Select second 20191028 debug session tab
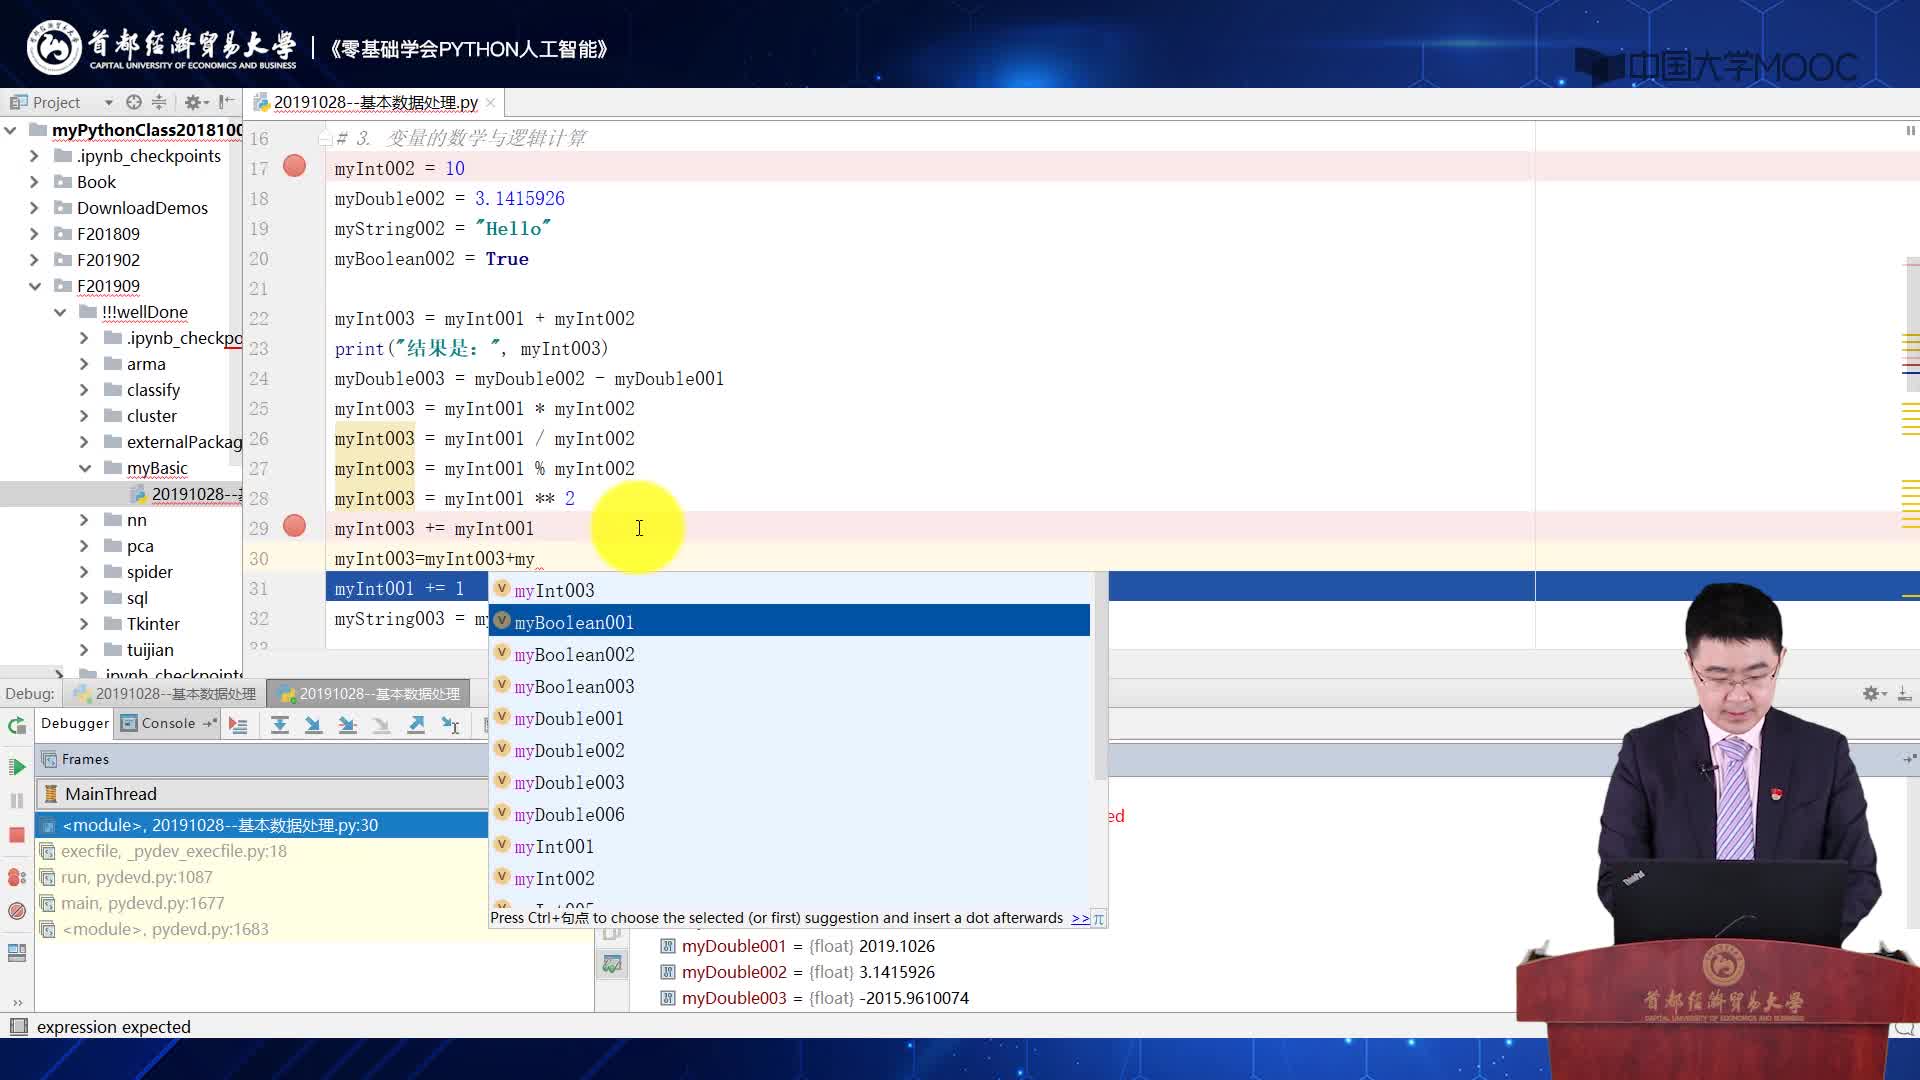 click(x=369, y=694)
